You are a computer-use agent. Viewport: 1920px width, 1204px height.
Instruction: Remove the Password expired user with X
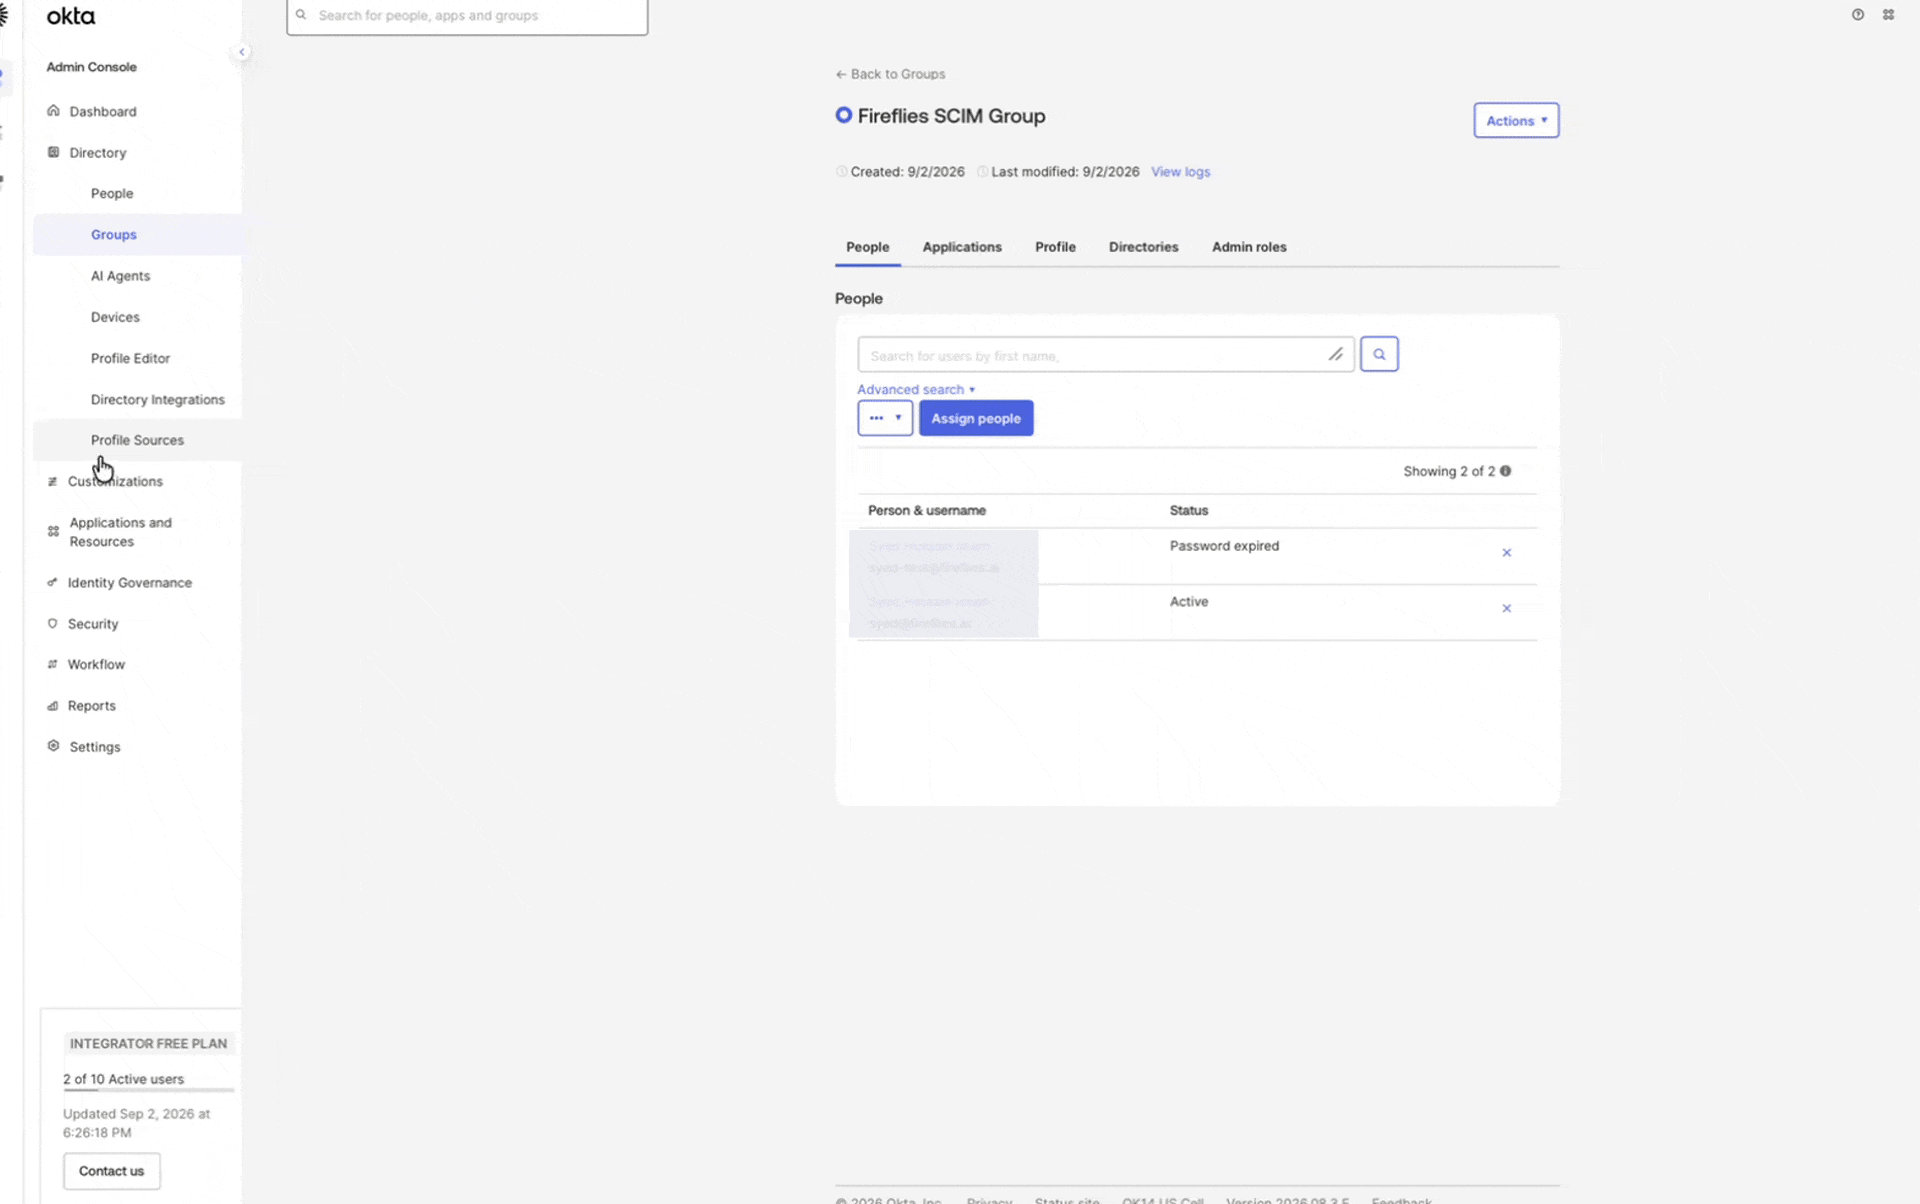point(1506,553)
